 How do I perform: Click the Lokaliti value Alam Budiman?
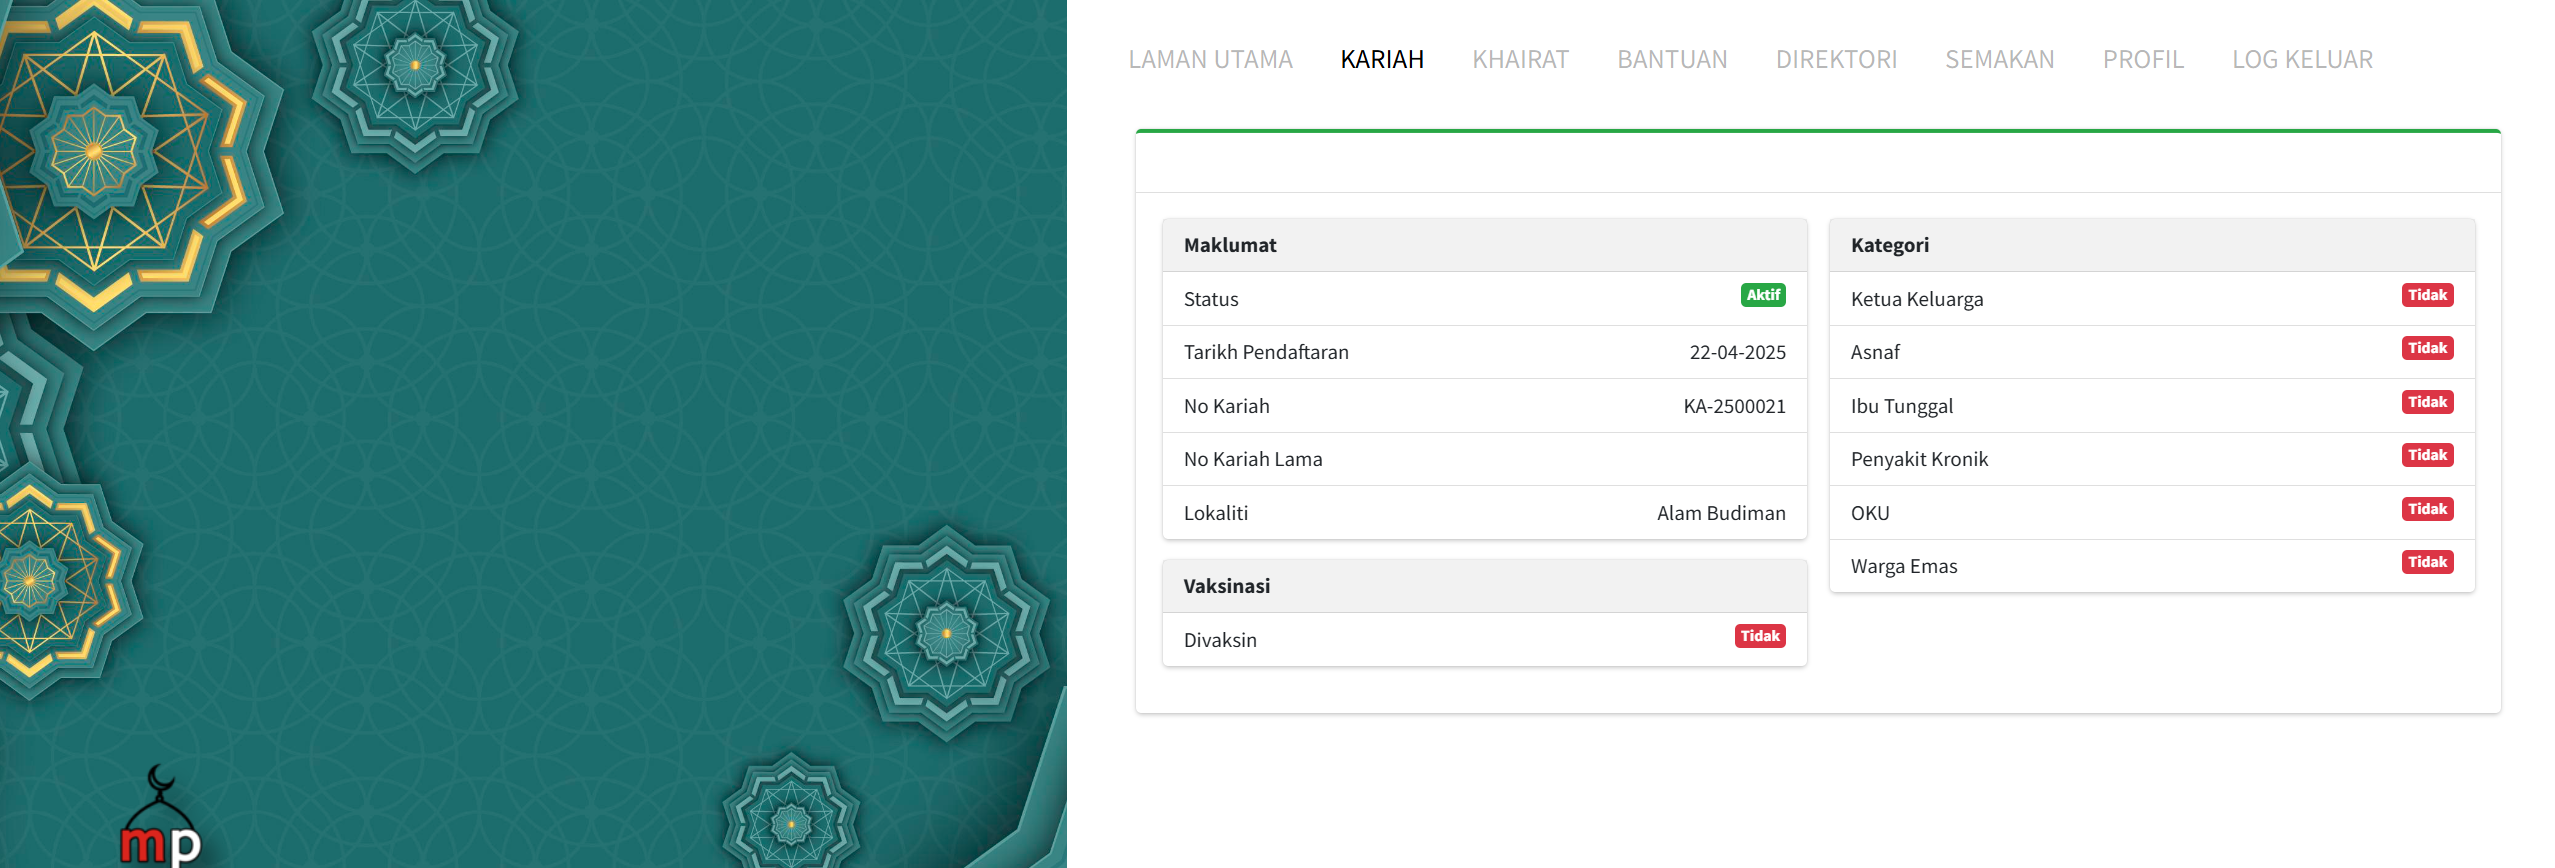pyautogui.click(x=1720, y=514)
